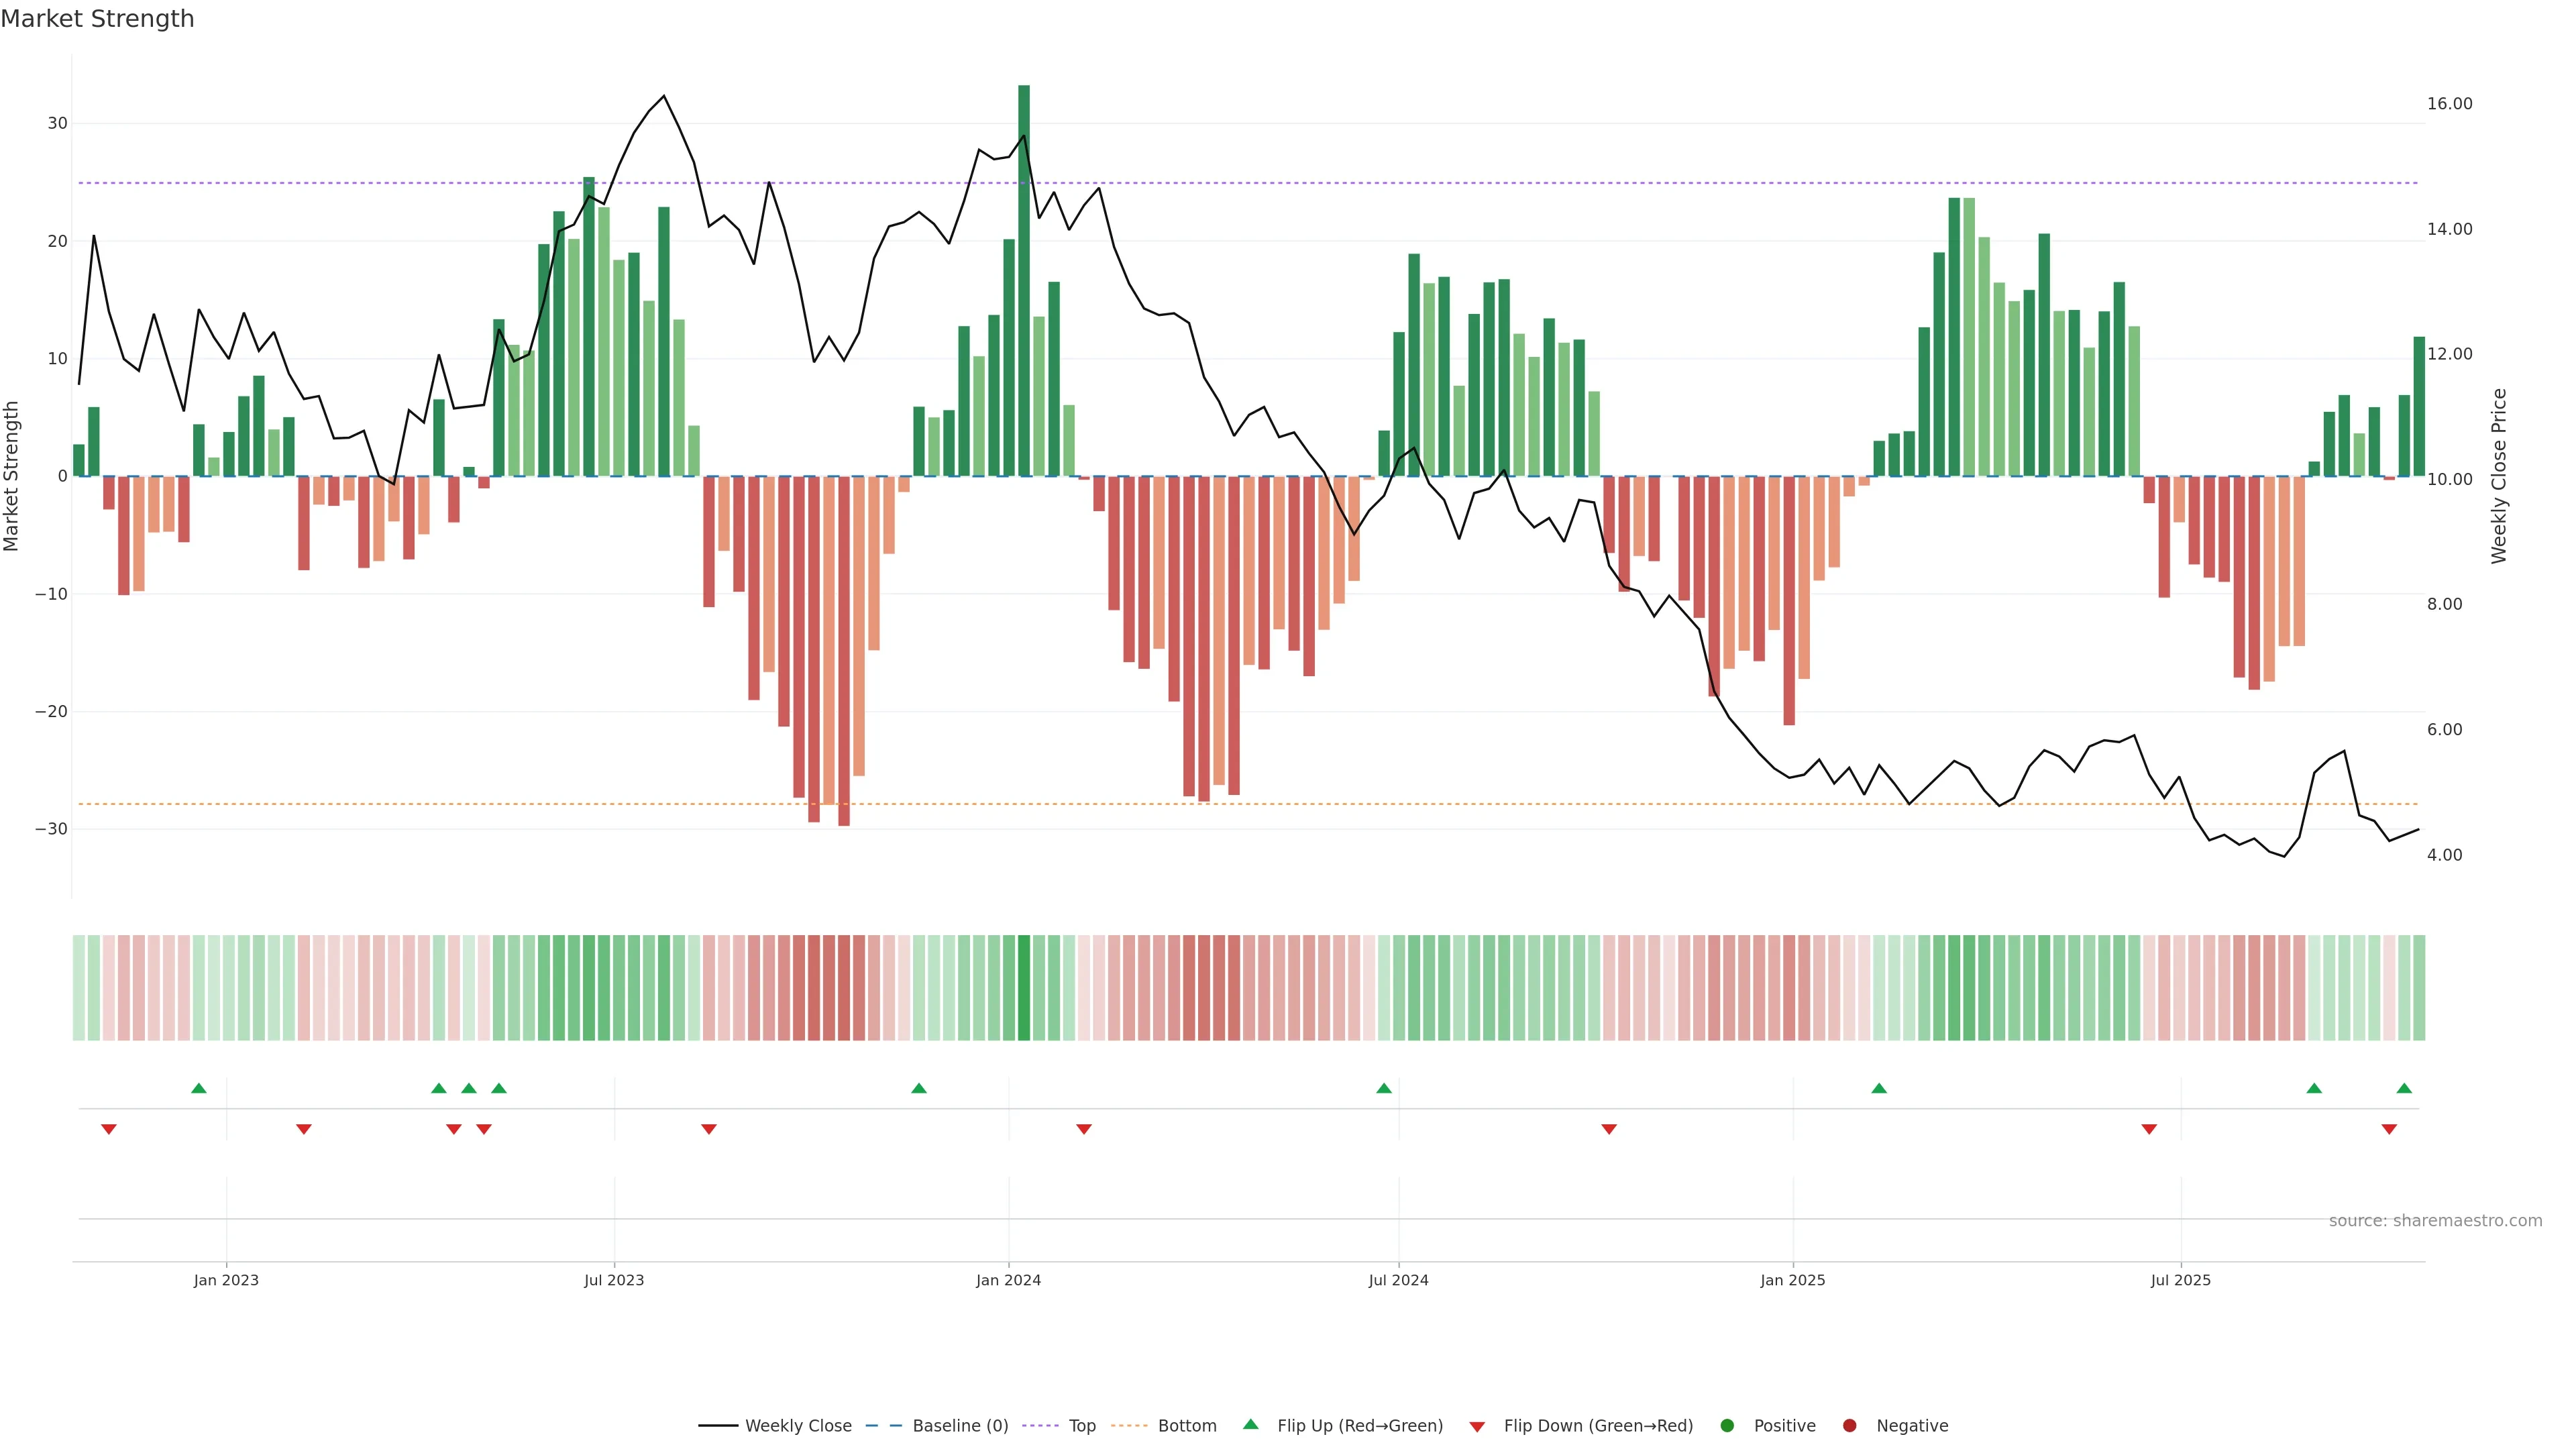Click the Flip Down red triangle legend icon

[x=1477, y=1426]
